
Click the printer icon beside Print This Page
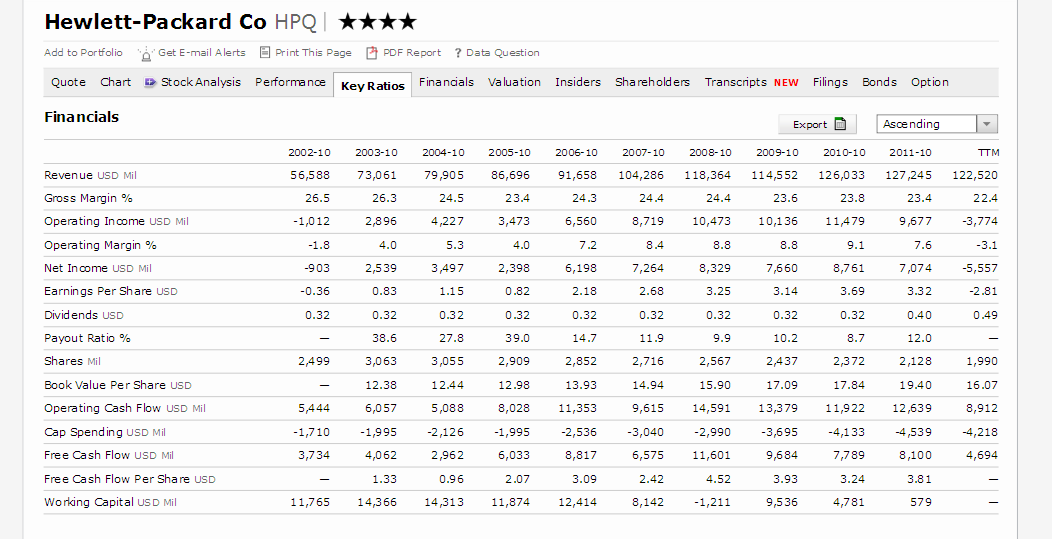[x=265, y=52]
